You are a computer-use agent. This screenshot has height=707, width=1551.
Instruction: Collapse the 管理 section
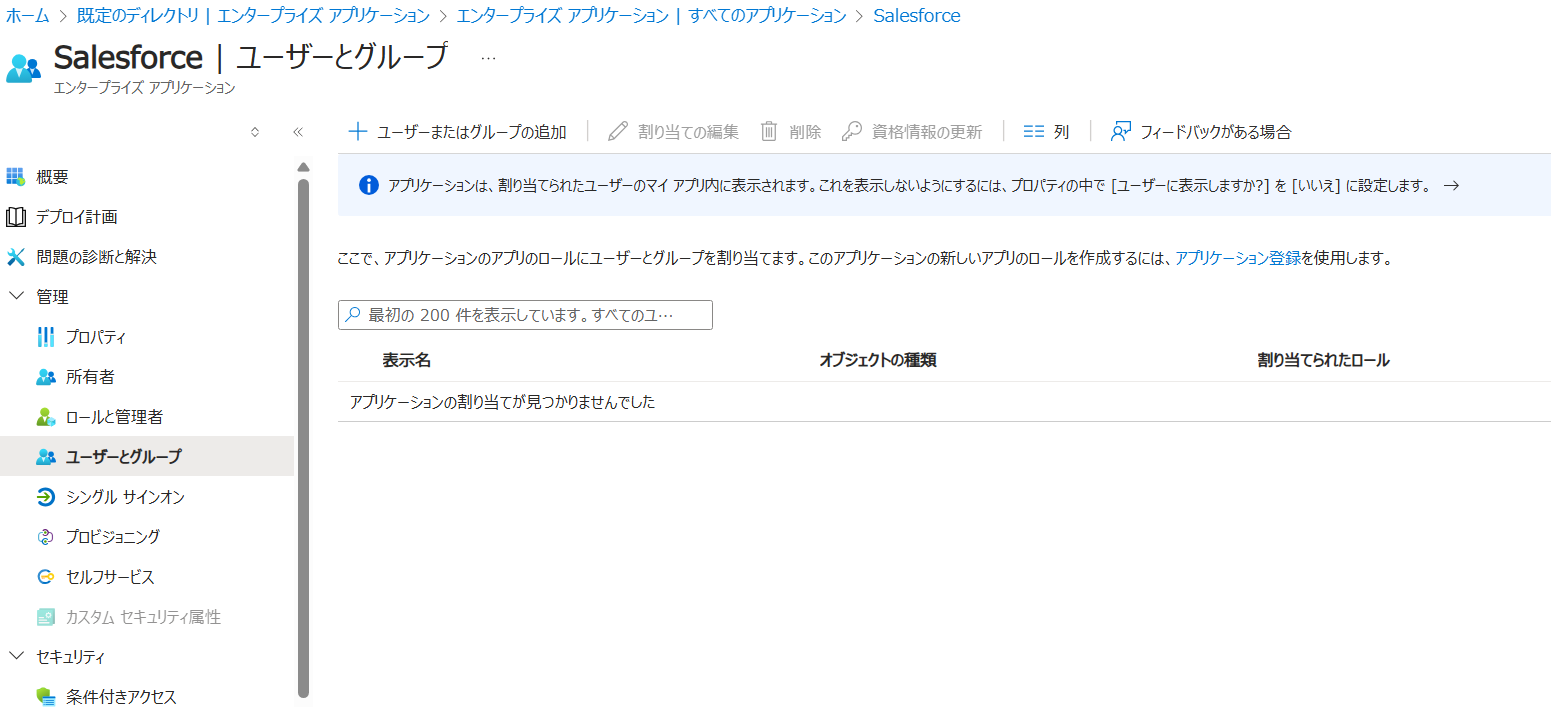click(16, 297)
